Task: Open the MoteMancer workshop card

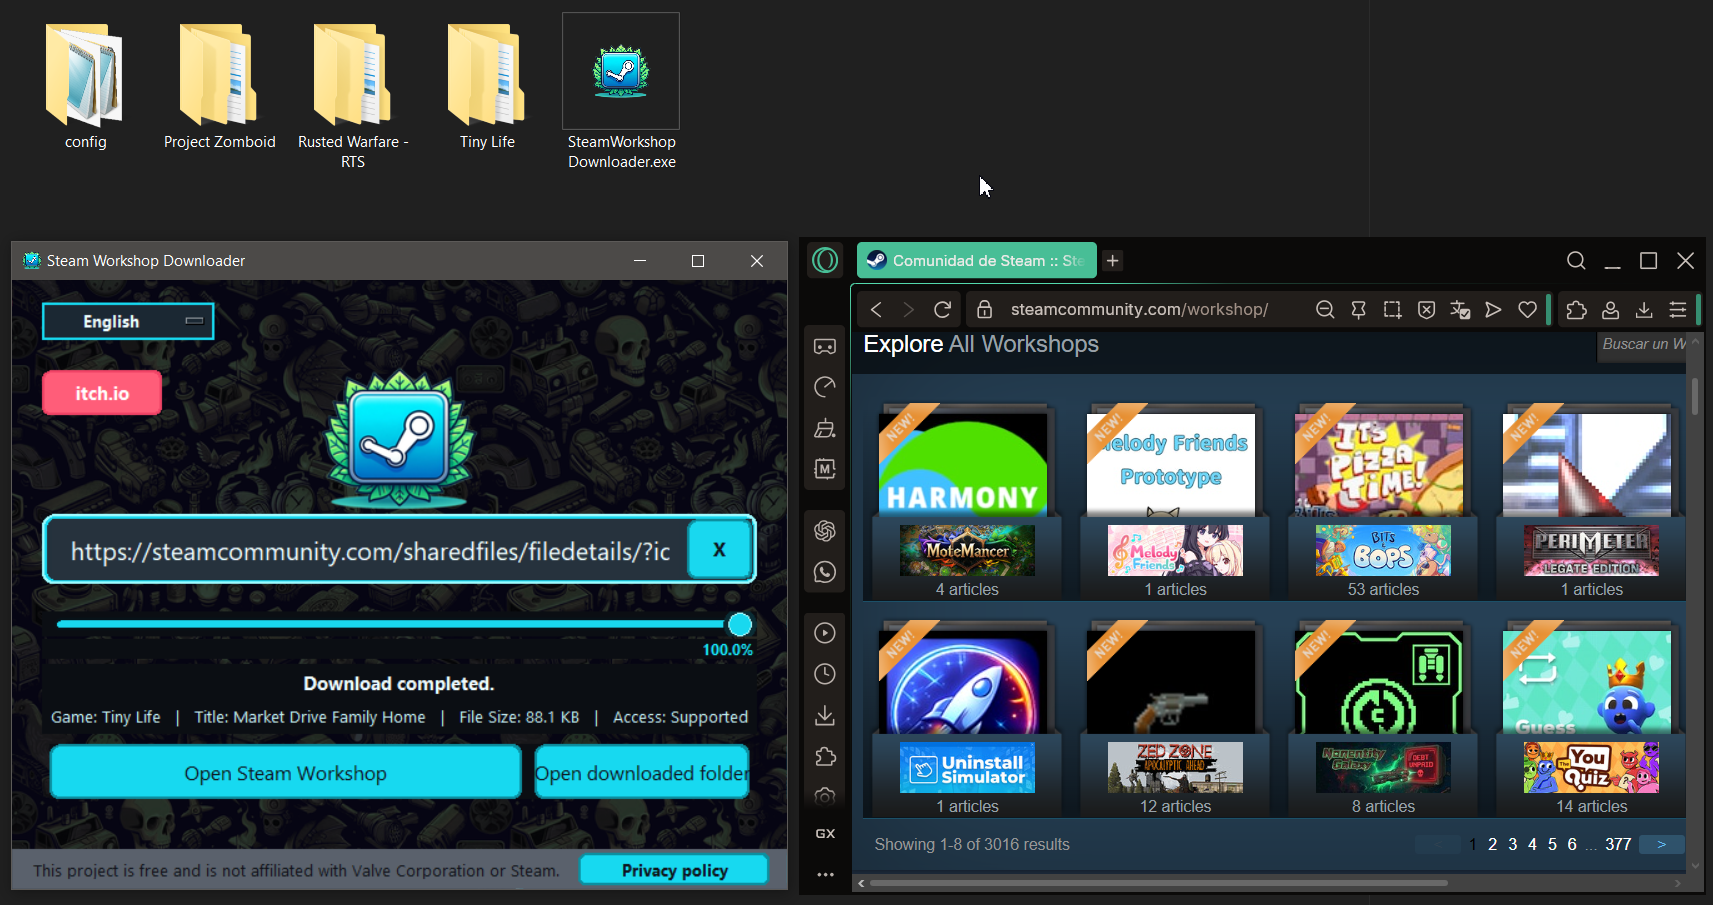Action: point(967,503)
